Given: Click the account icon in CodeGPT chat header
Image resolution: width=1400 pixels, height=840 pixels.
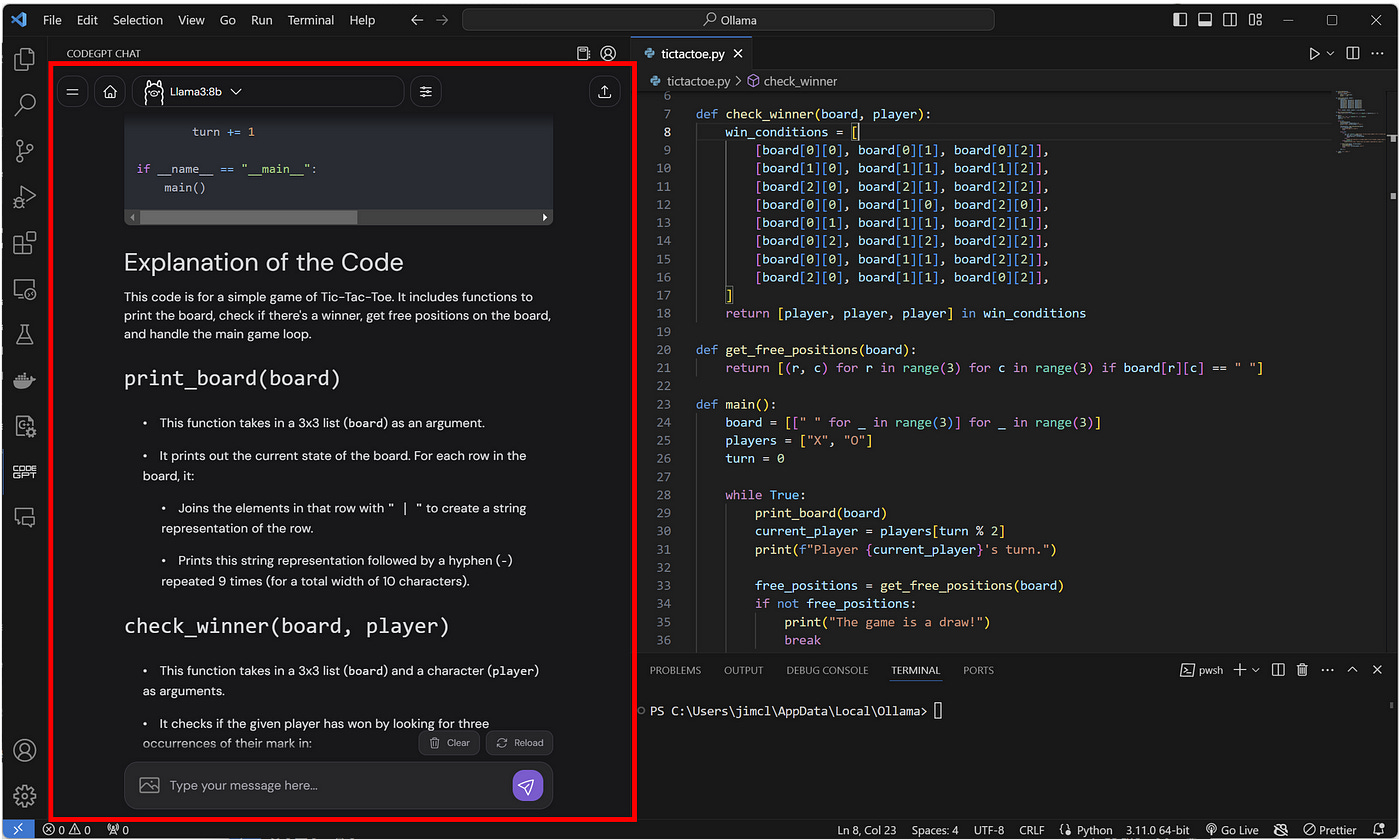Looking at the screenshot, I should (x=608, y=53).
